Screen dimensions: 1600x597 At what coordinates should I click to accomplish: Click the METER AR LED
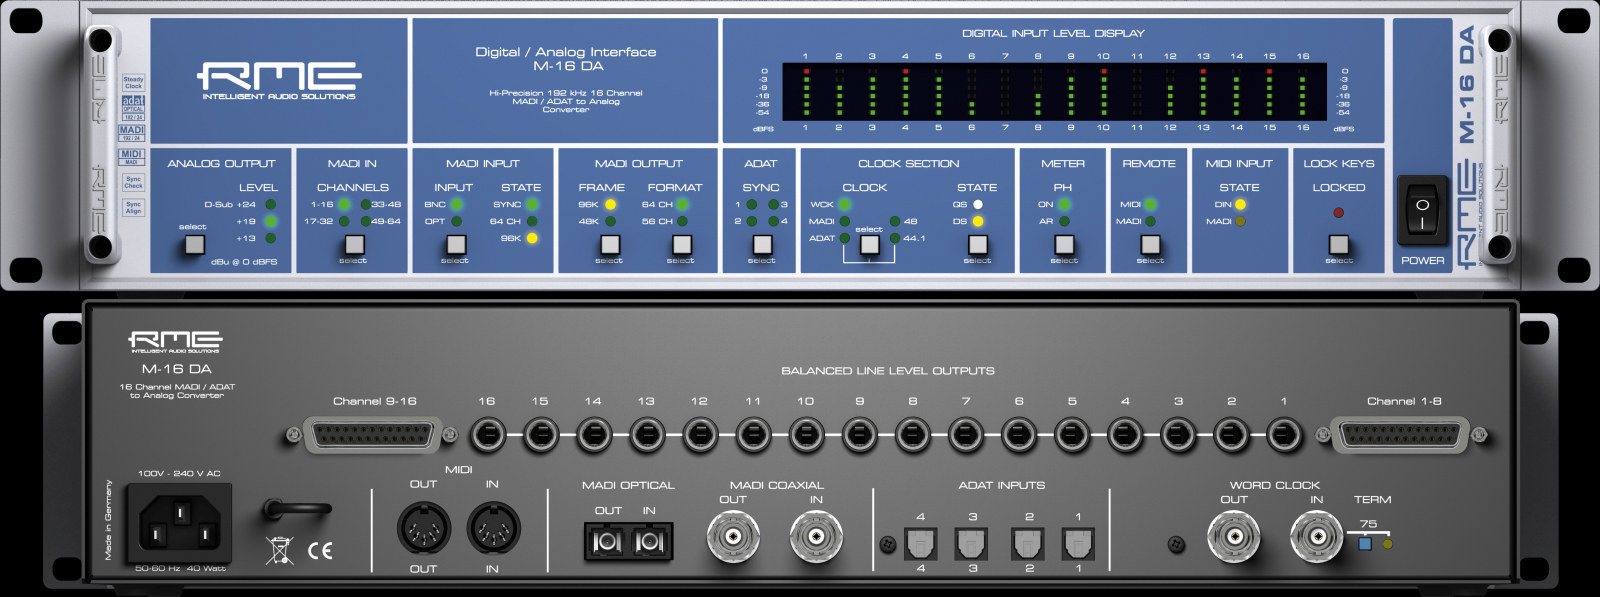tap(1065, 221)
